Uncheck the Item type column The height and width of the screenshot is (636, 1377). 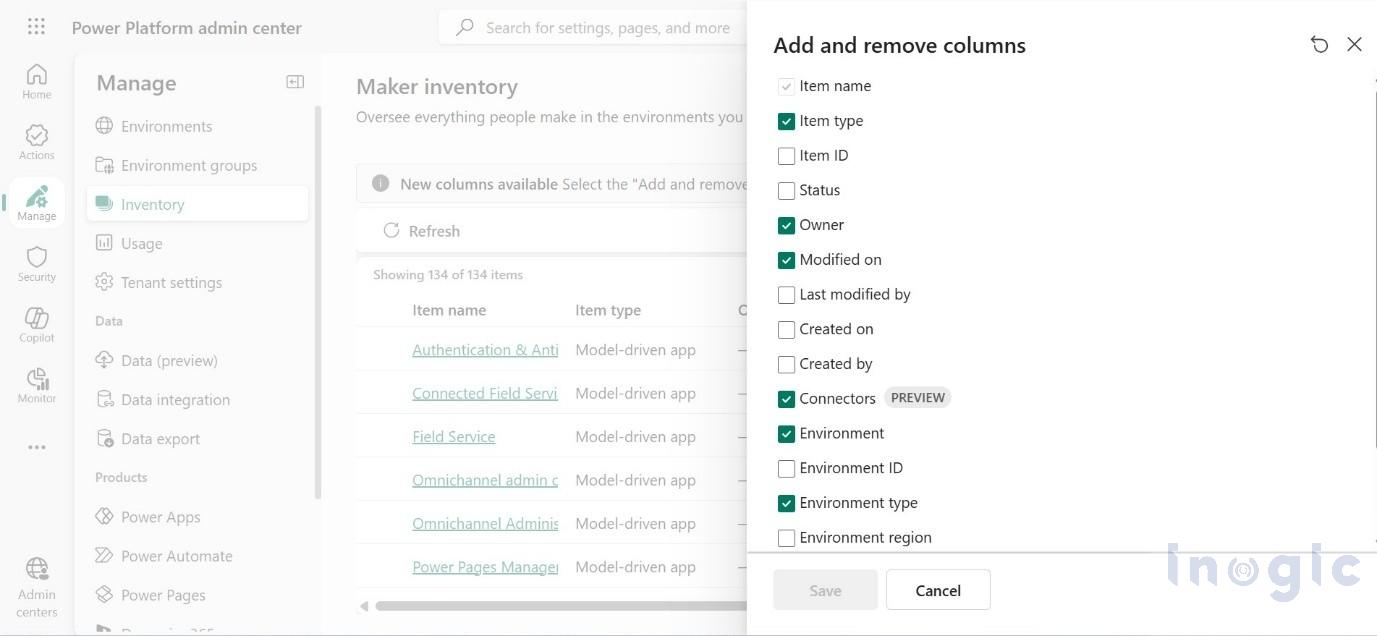(786, 121)
